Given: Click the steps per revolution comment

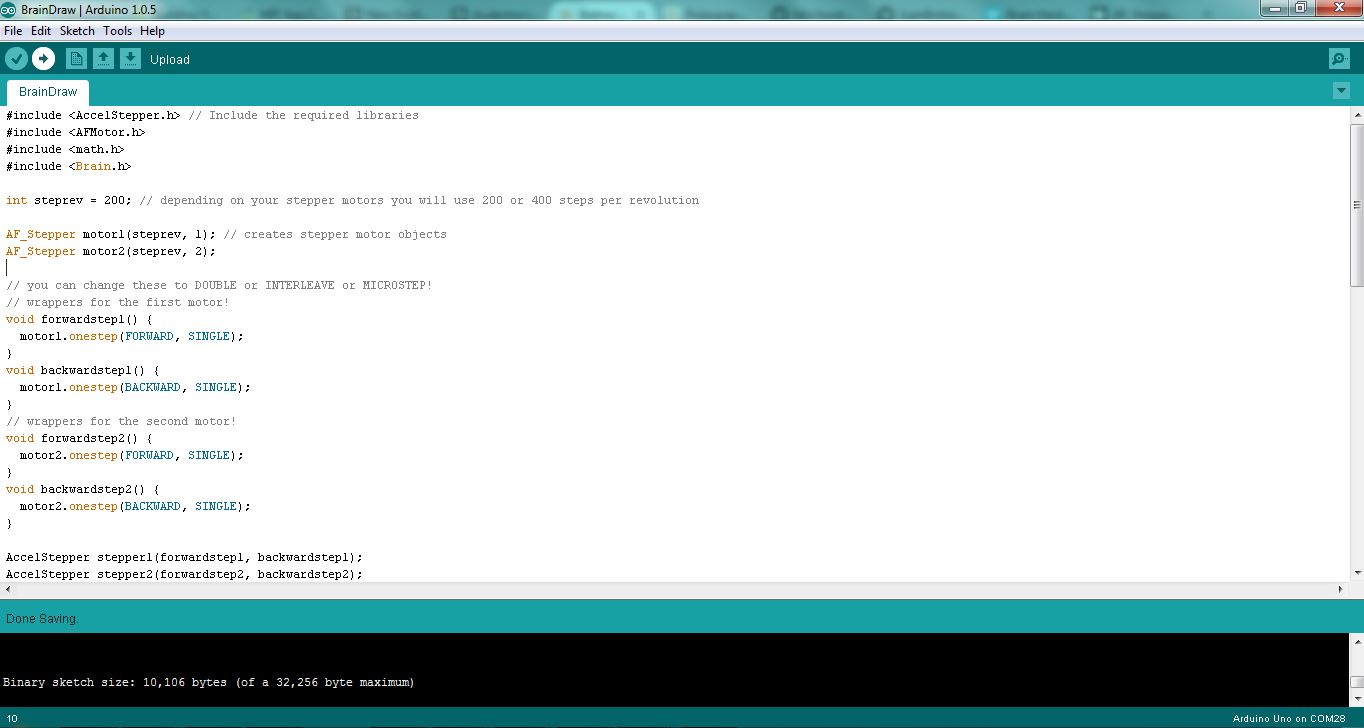Looking at the screenshot, I should pyautogui.click(x=419, y=200).
